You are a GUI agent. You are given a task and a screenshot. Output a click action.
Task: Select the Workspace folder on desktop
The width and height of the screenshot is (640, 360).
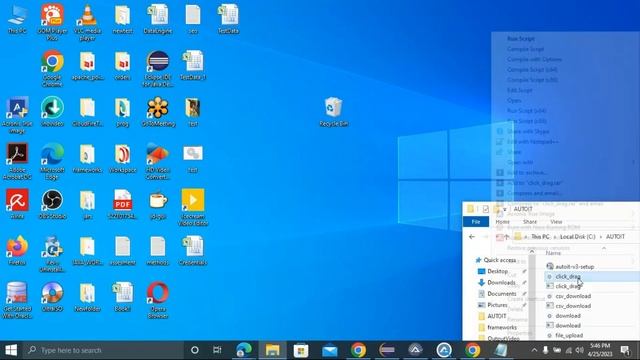[x=122, y=158]
